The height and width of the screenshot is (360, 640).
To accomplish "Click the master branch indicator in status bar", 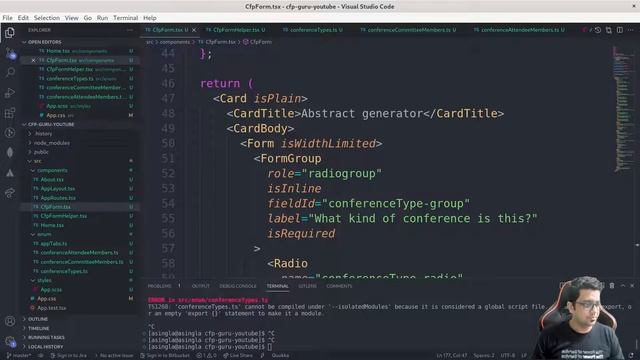I will point(18,356).
